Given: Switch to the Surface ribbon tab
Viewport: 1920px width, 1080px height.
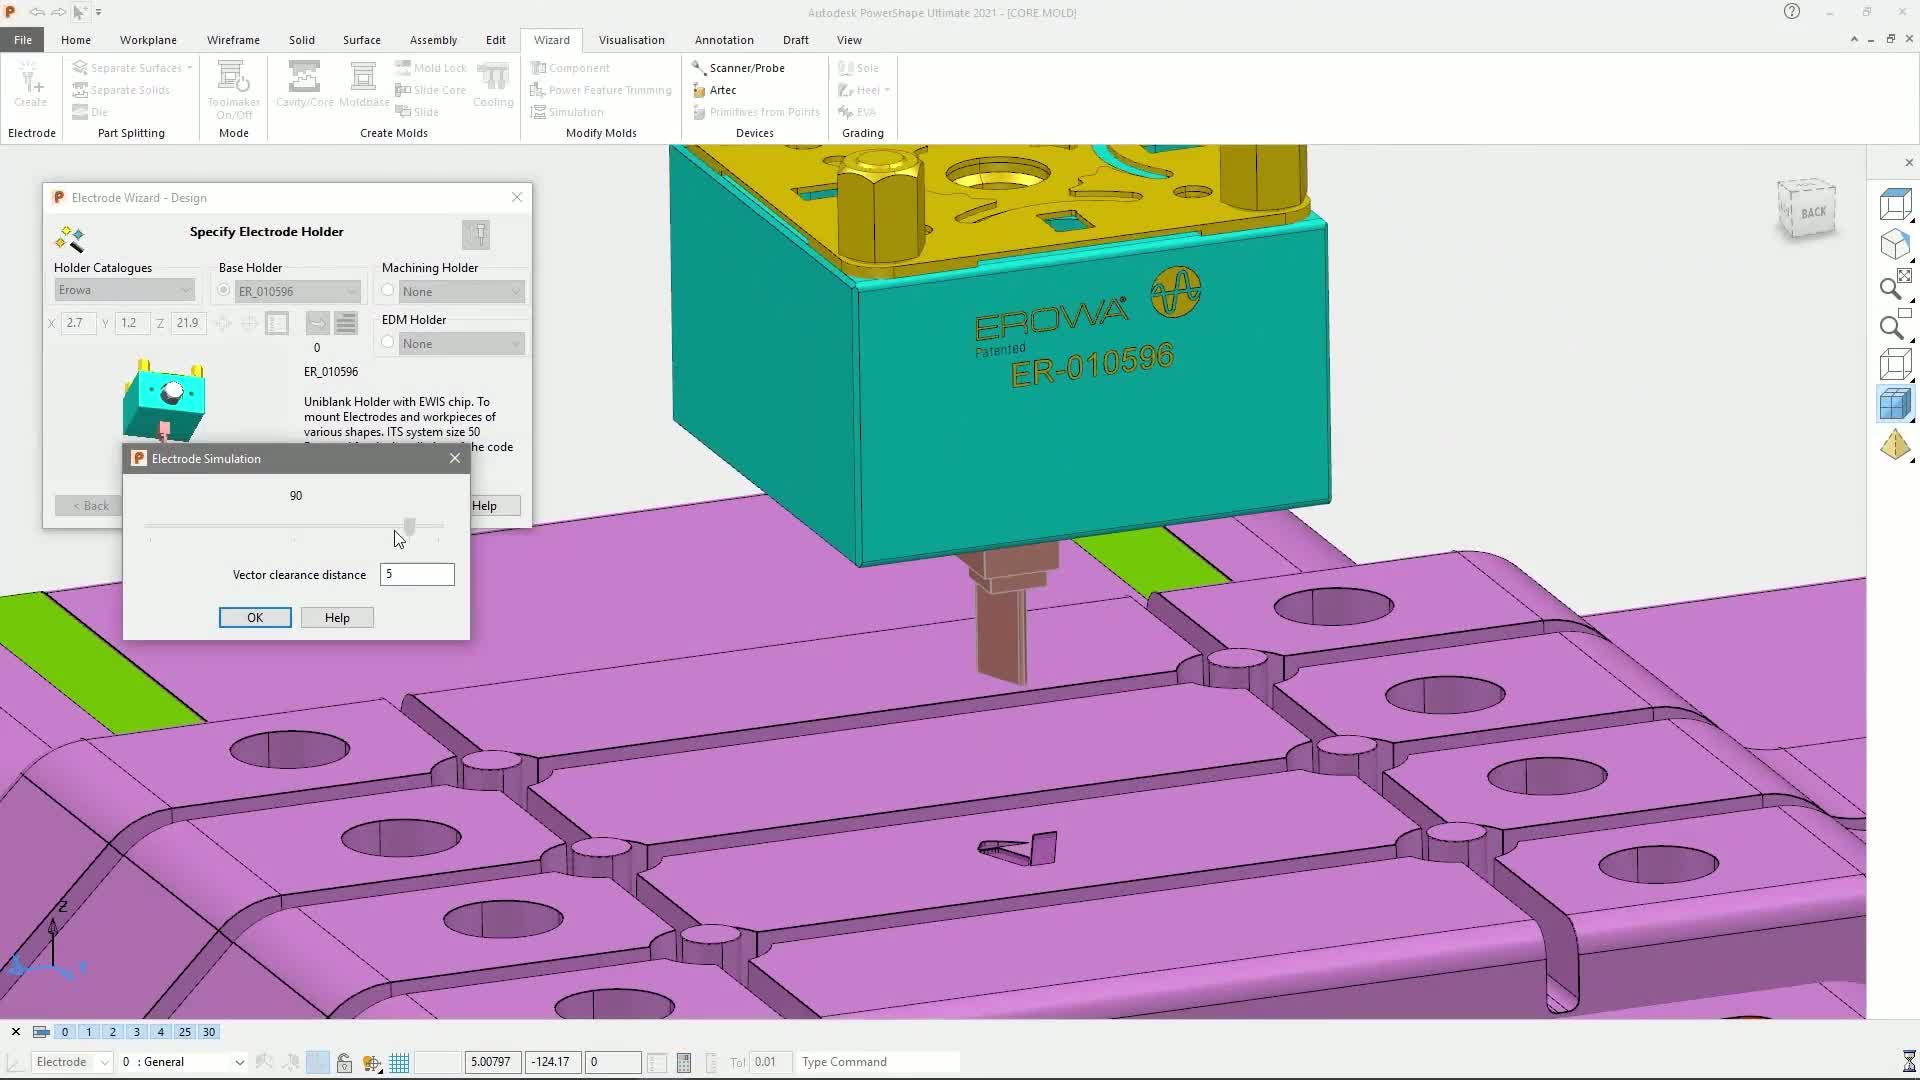Looking at the screenshot, I should tap(361, 40).
